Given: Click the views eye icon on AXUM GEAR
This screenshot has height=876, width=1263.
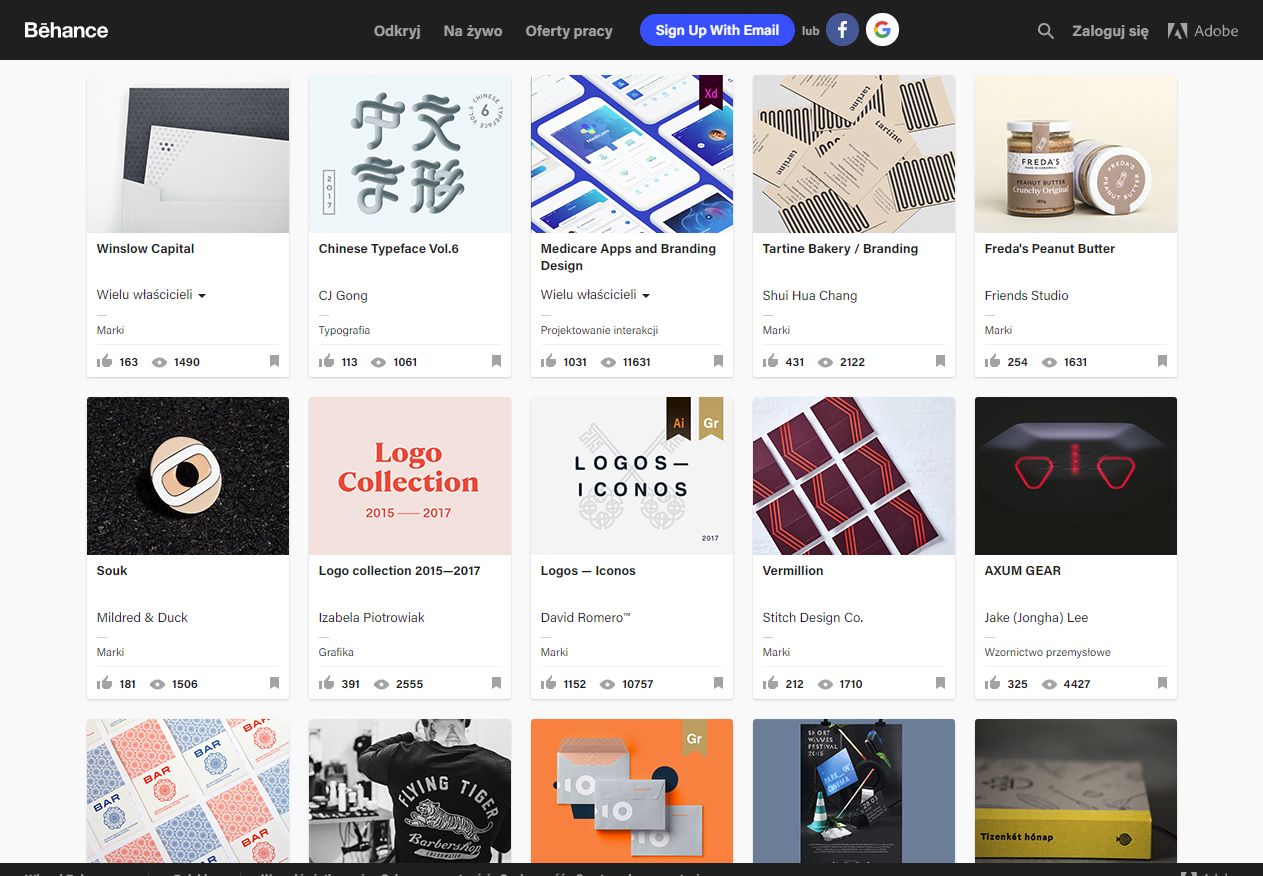Looking at the screenshot, I should (x=1050, y=685).
